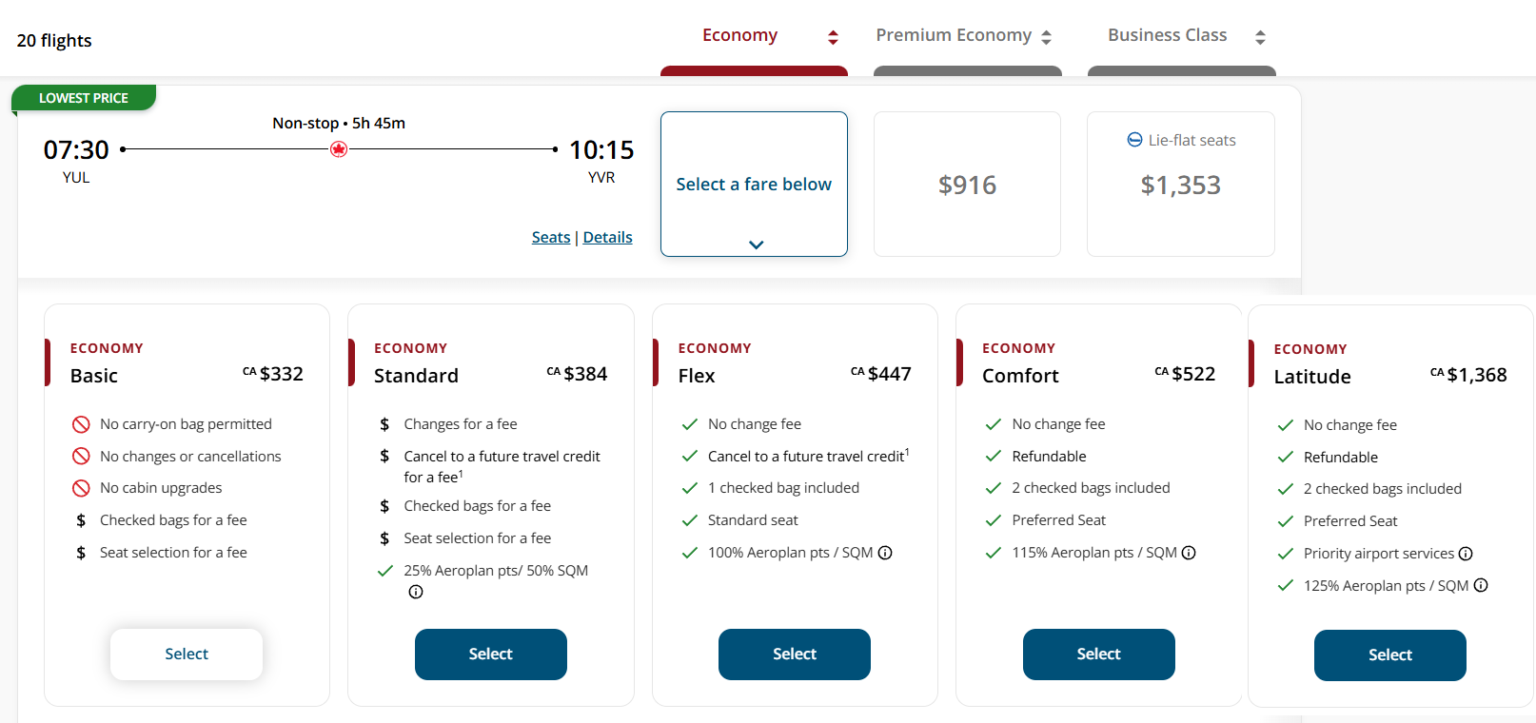Click info icon next to Priority airport services
The width and height of the screenshot is (1536, 723).
pos(1465,553)
